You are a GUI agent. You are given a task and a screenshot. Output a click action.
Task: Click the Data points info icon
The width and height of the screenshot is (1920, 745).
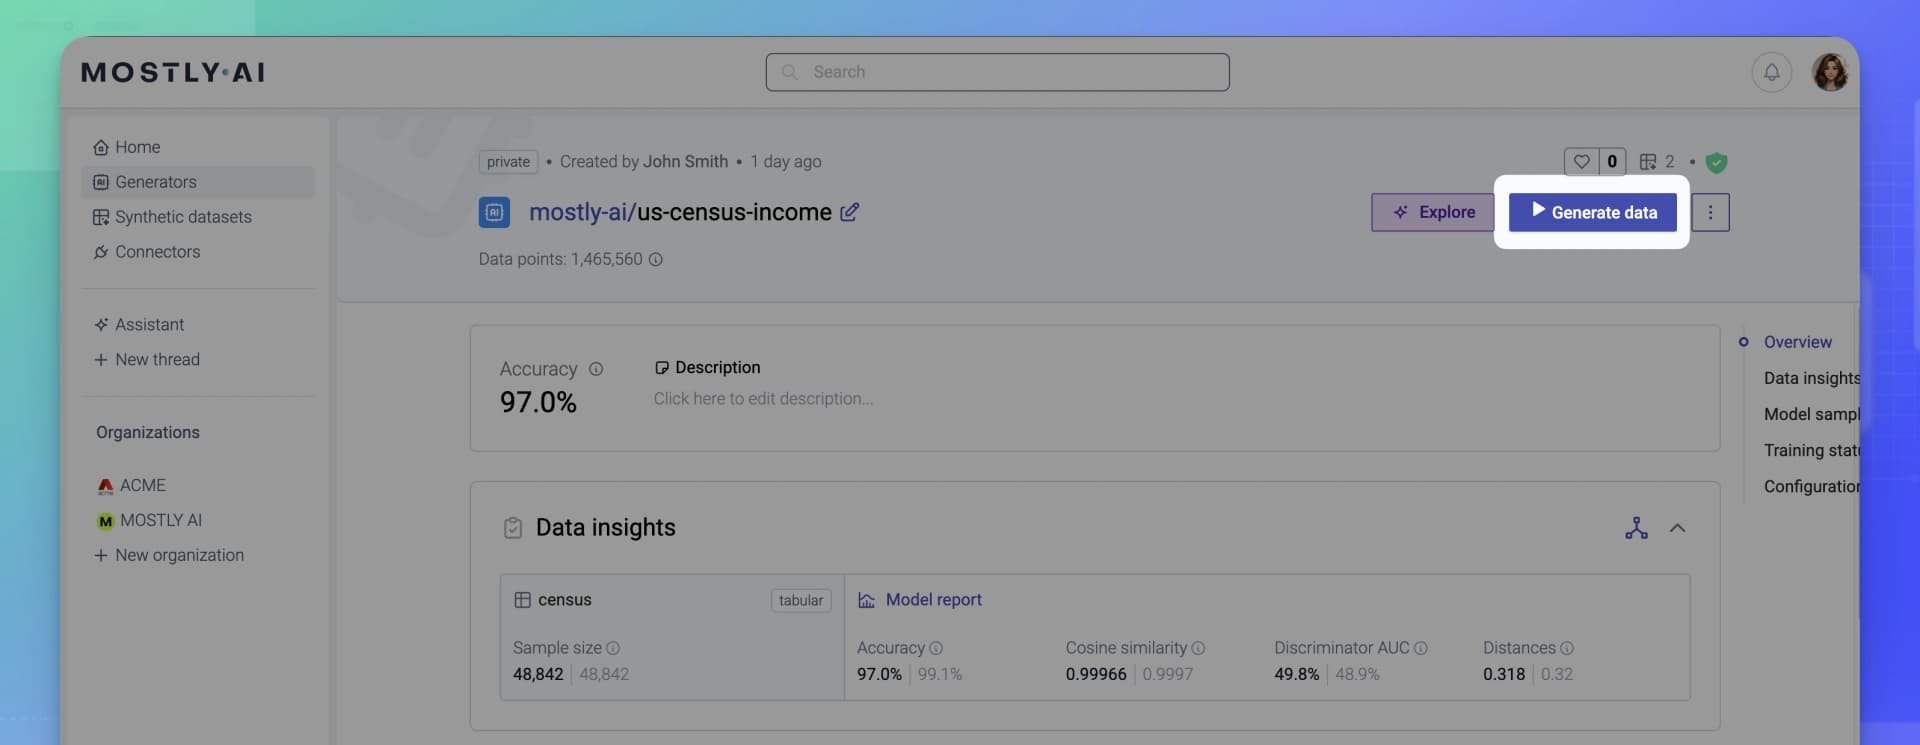(656, 259)
